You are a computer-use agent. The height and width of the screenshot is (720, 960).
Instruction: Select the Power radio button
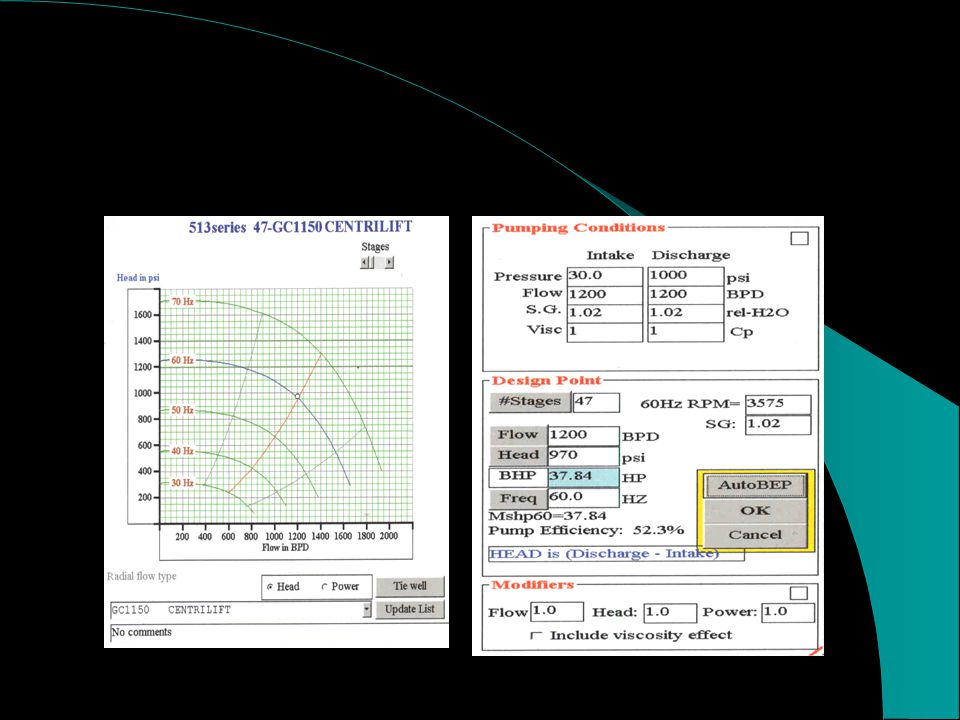(x=324, y=587)
